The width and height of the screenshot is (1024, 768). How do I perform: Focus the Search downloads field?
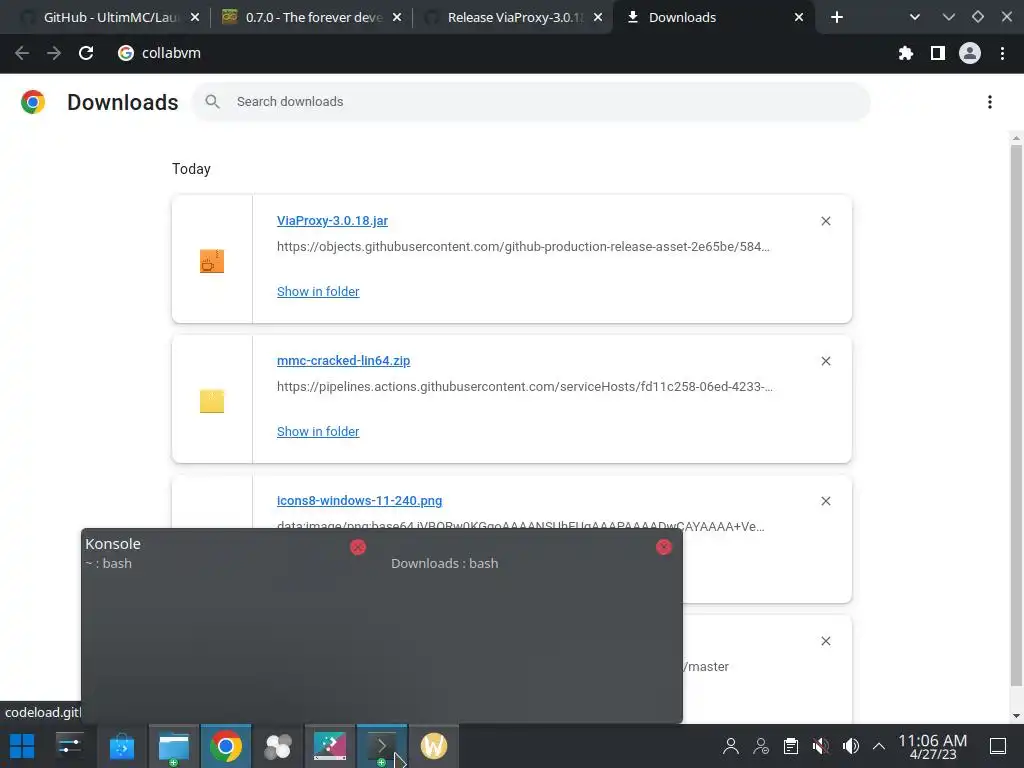point(531,102)
